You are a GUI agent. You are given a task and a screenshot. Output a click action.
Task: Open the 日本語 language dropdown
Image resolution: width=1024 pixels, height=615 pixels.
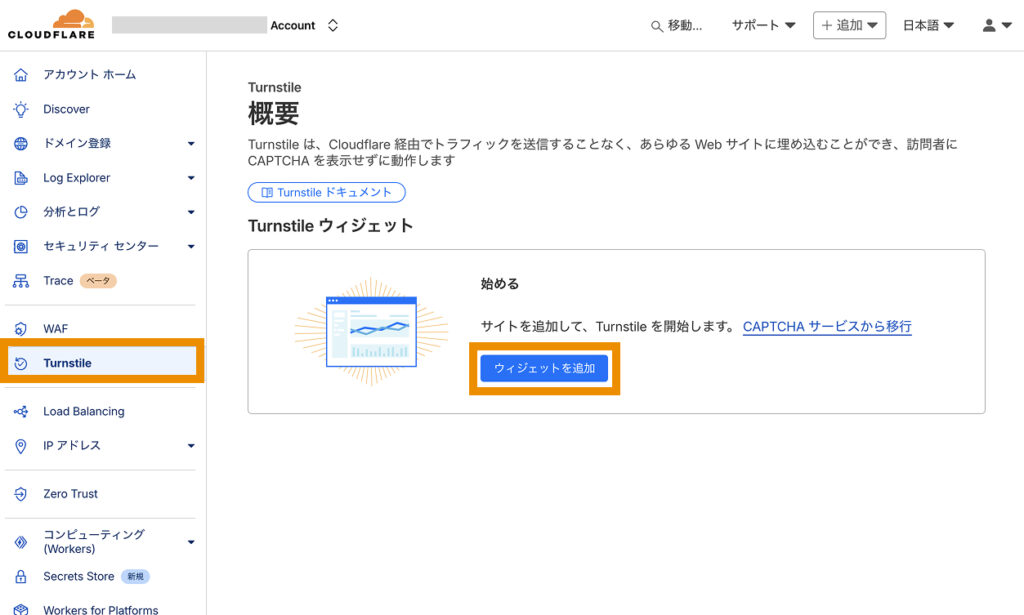click(928, 26)
